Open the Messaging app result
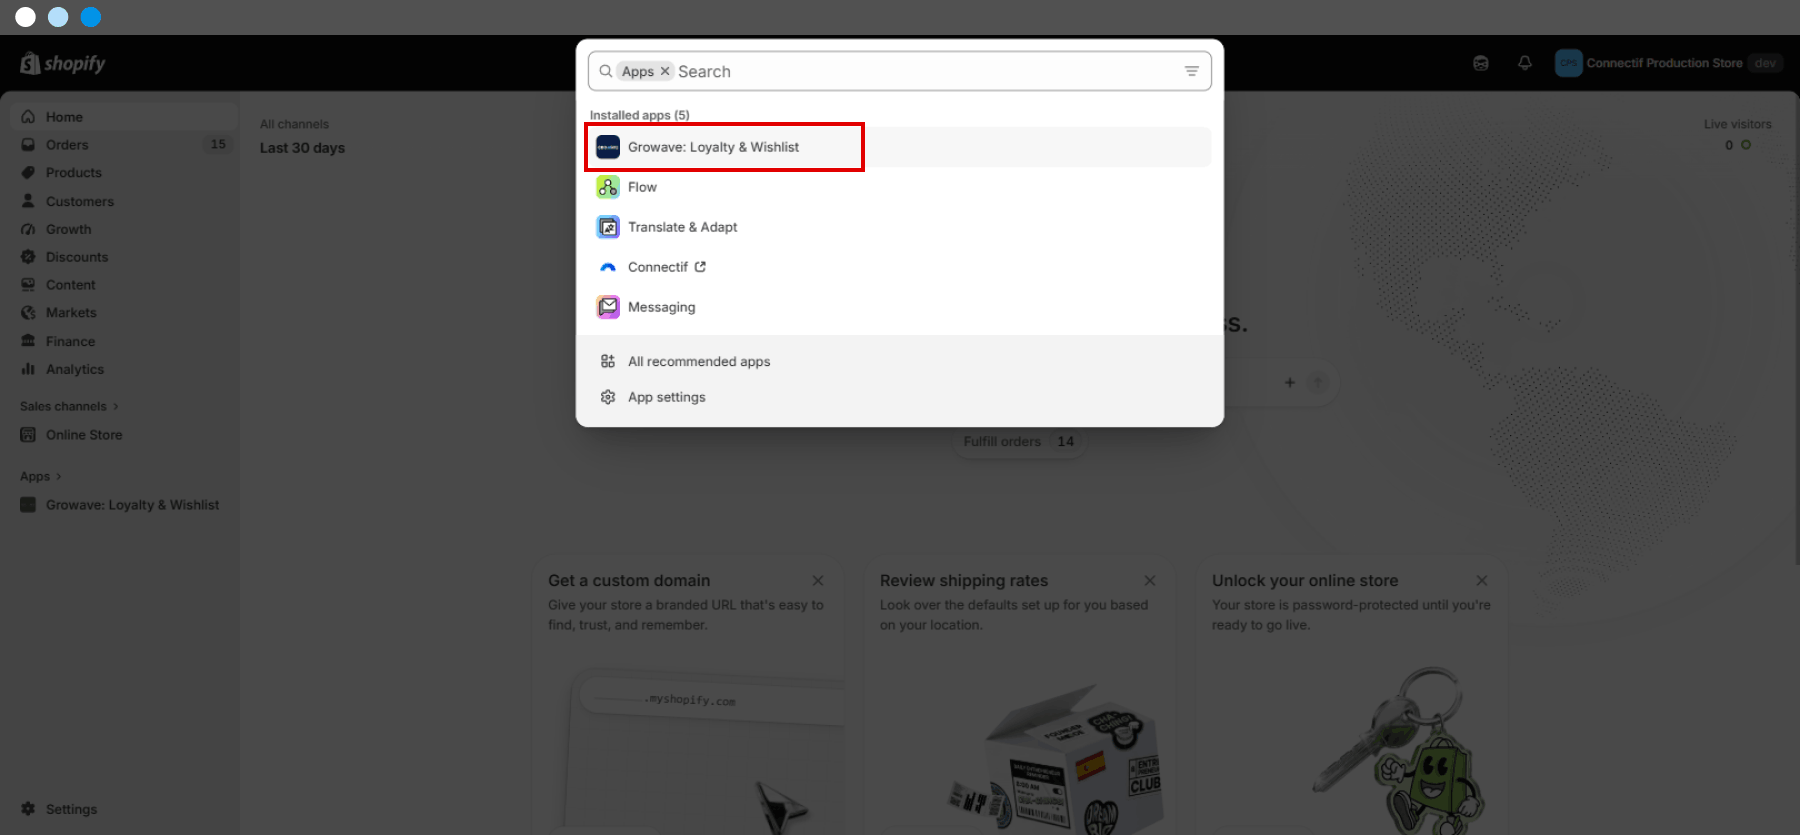Screen dimensions: 1800x835 pos(899,307)
